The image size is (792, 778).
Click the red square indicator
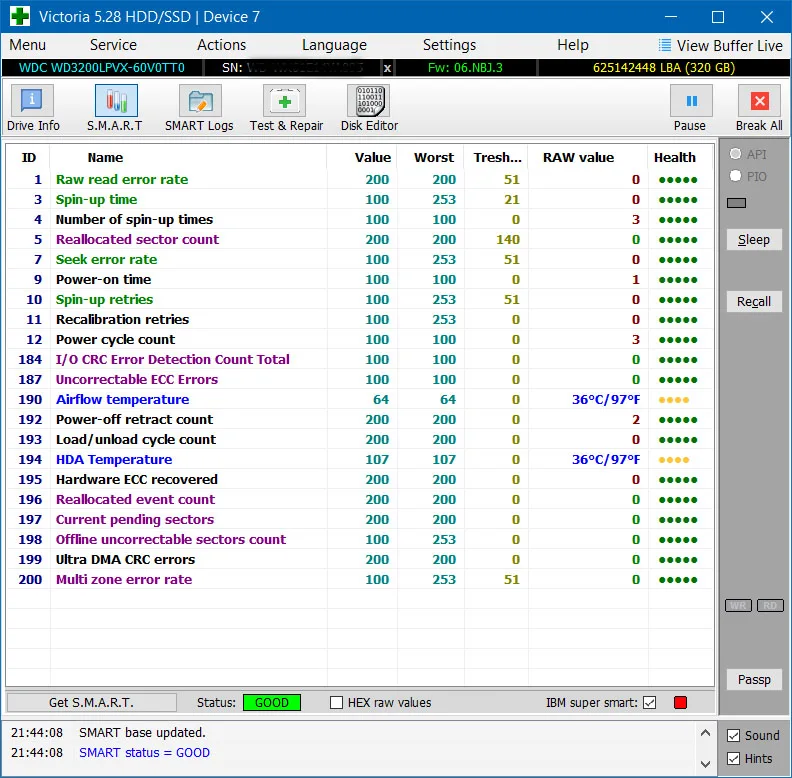(681, 703)
